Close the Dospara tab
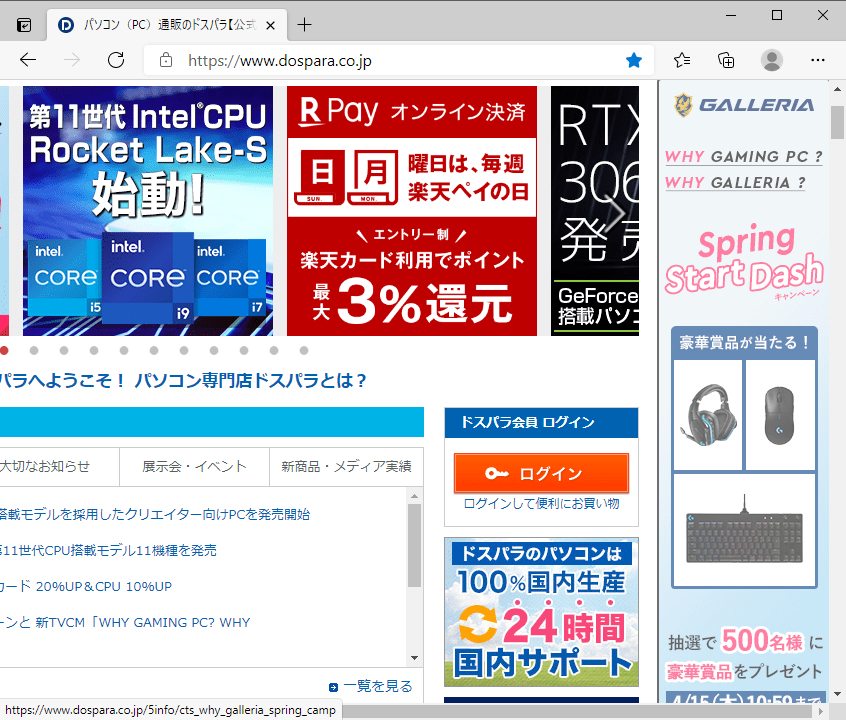This screenshot has width=846, height=720. 271,25
